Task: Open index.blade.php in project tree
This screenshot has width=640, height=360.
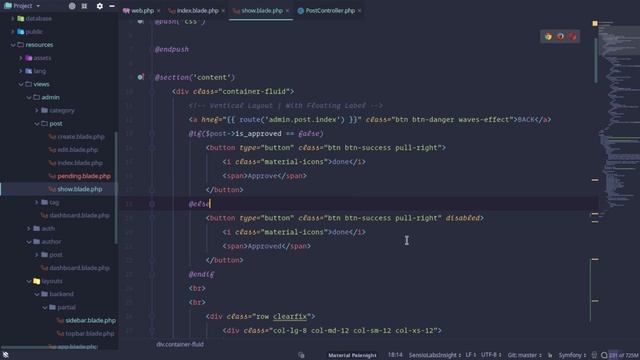Action: pyautogui.click(x=80, y=163)
